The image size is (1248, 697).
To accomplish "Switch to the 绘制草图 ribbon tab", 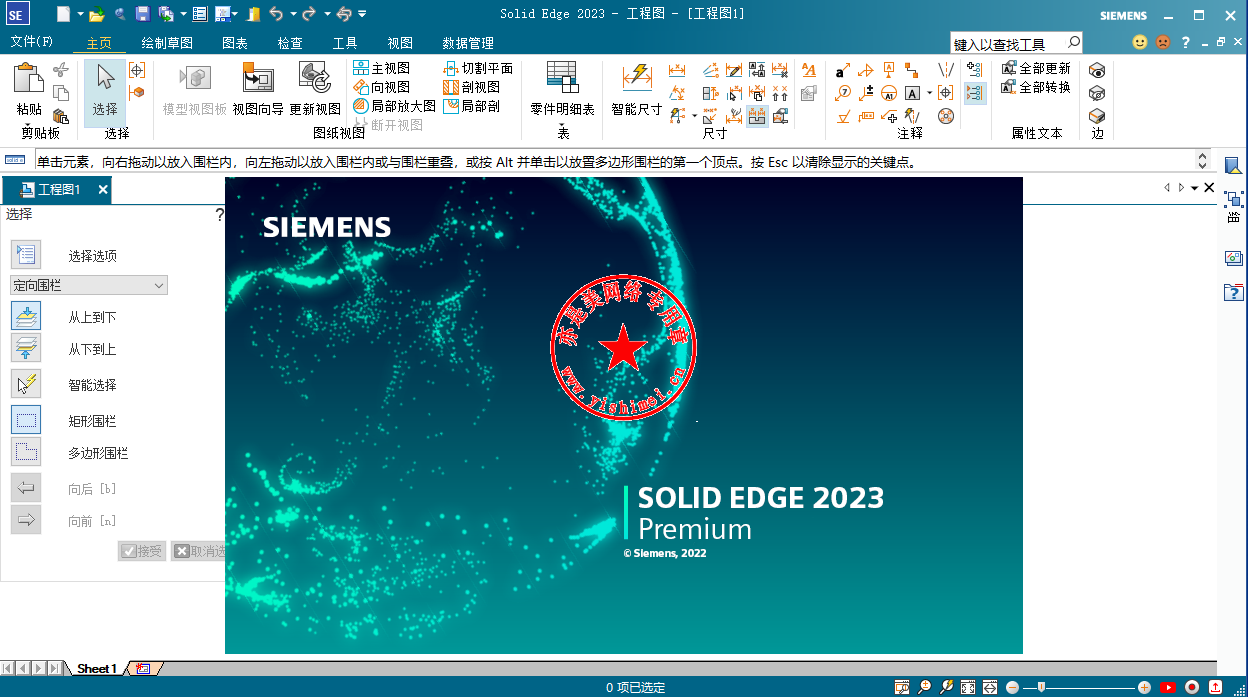I will 167,43.
